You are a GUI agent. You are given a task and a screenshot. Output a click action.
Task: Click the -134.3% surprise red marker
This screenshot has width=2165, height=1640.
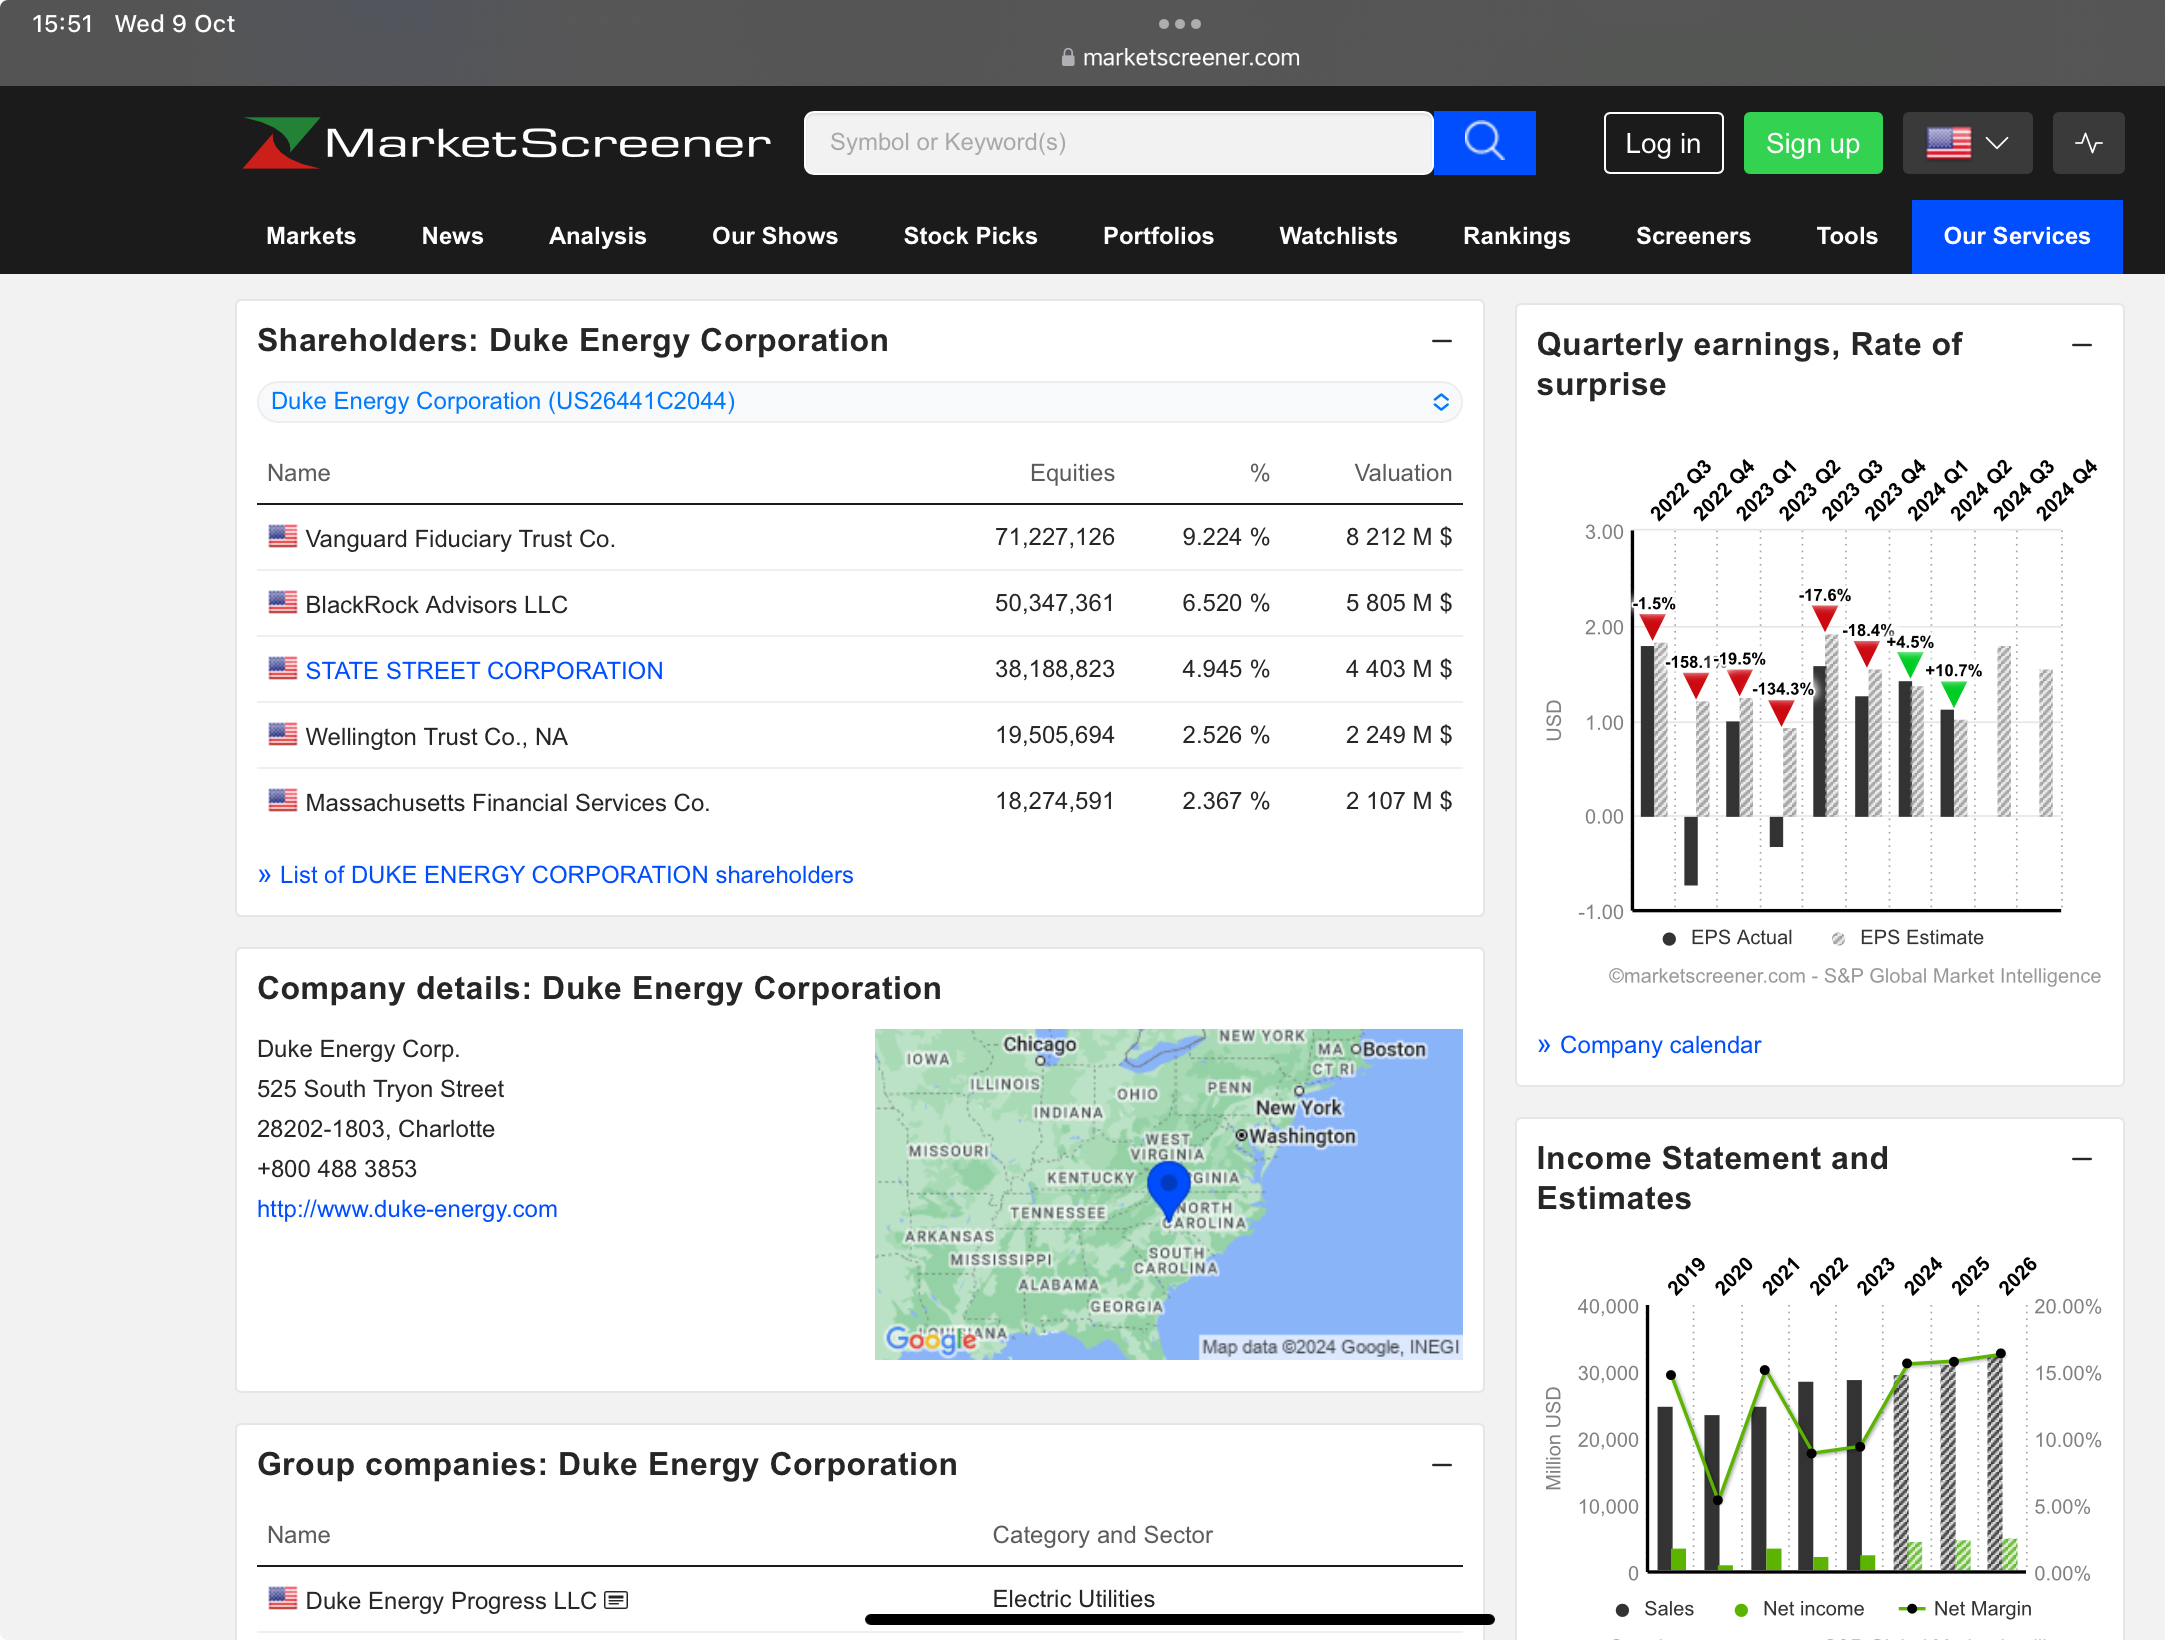click(1780, 712)
